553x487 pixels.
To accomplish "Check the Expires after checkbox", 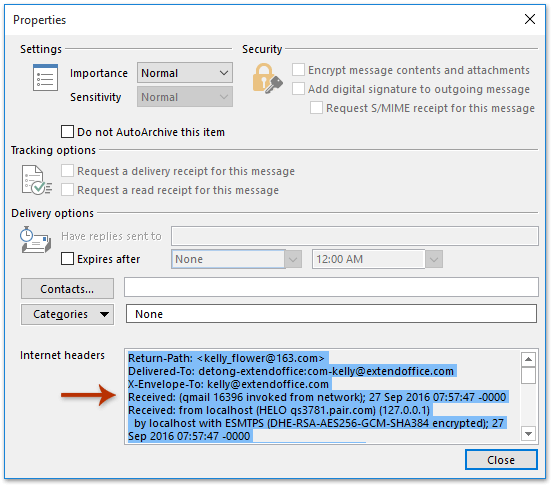I will point(67,258).
